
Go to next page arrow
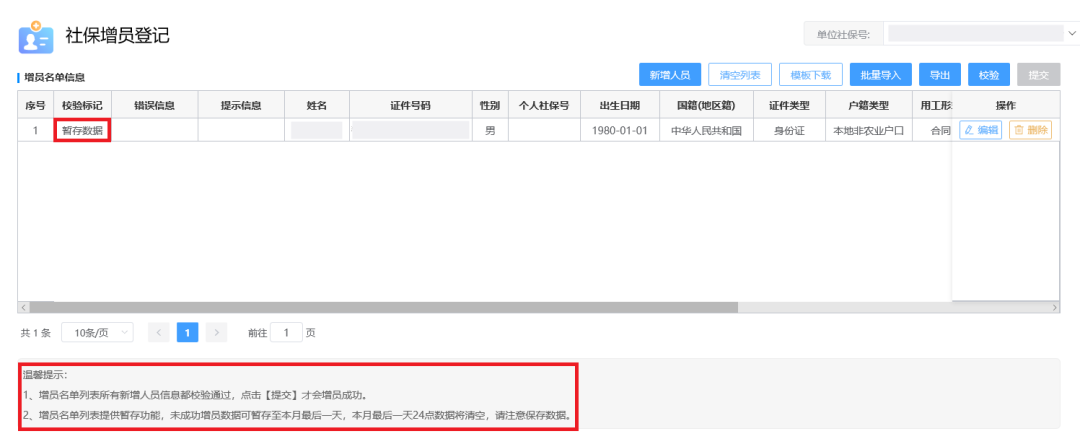pyautogui.click(x=216, y=333)
